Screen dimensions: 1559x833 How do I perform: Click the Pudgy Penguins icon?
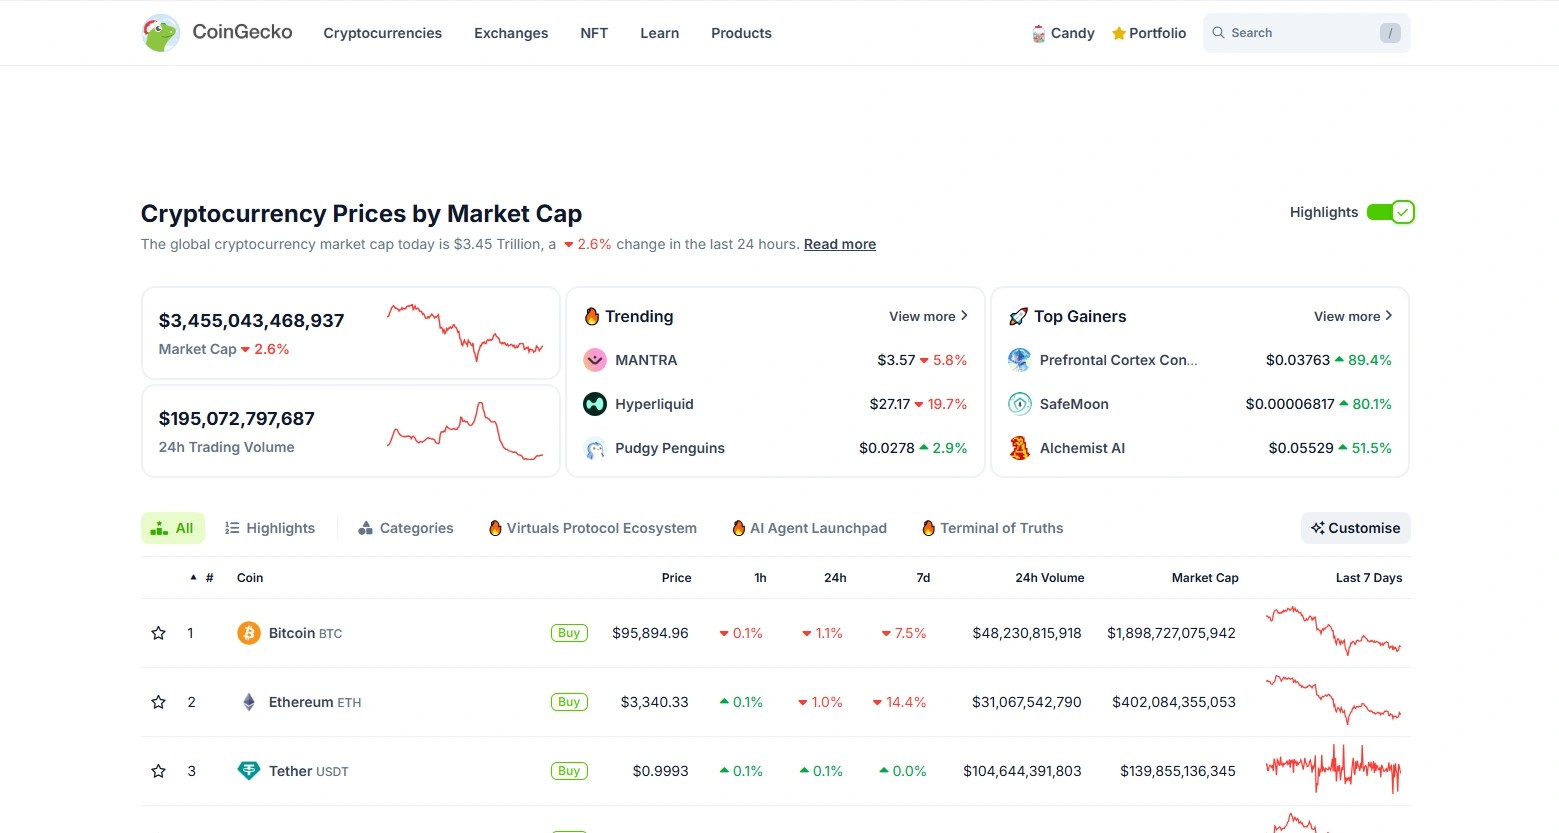coord(595,448)
